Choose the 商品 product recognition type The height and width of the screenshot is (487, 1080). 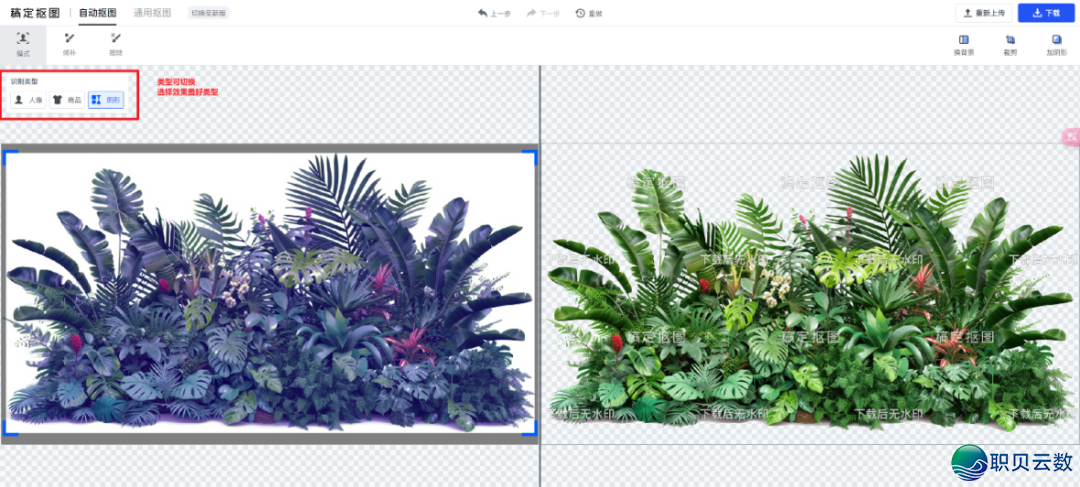[x=67, y=100]
